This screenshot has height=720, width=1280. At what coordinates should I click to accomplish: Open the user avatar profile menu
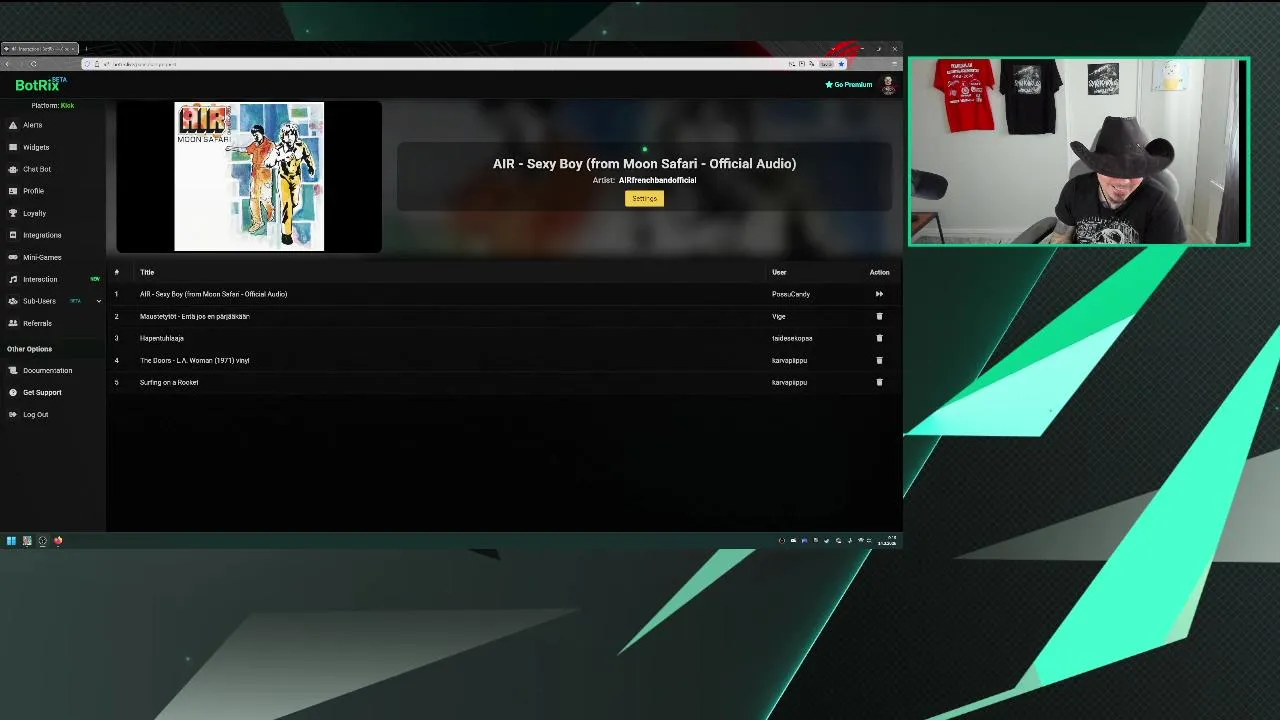pos(888,85)
